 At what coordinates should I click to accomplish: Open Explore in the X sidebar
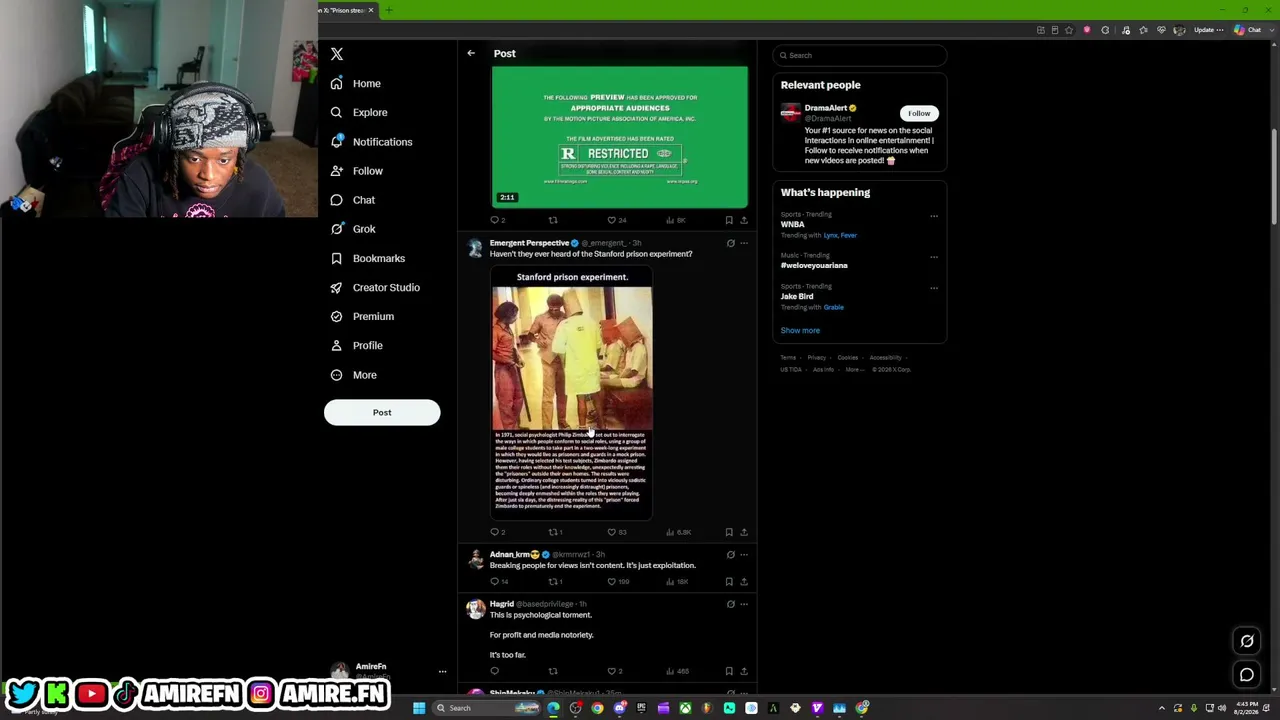pyautogui.click(x=359, y=113)
